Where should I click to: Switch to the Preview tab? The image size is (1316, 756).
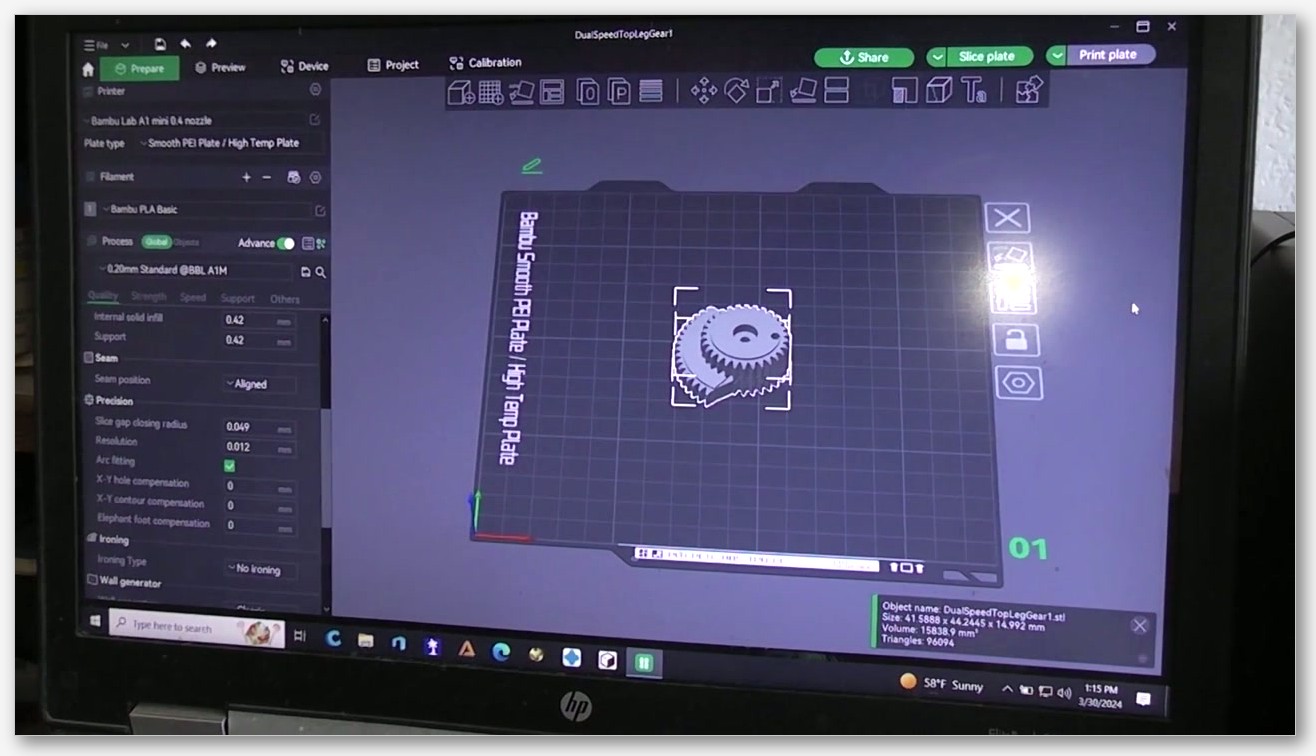pos(220,67)
